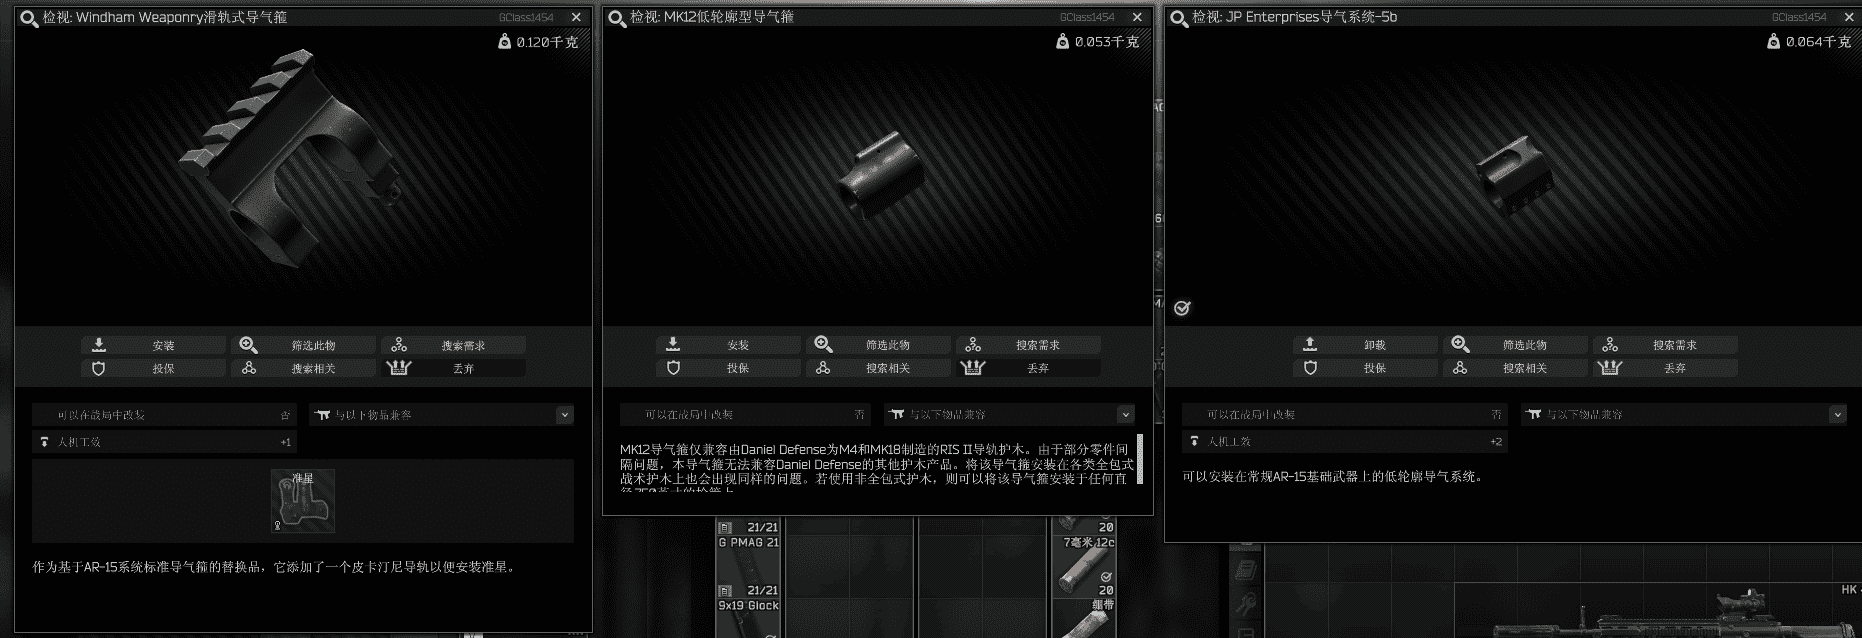Click Search linked (搜索相关) in Windham window
This screenshot has width=1862, height=638.
tap(303, 368)
